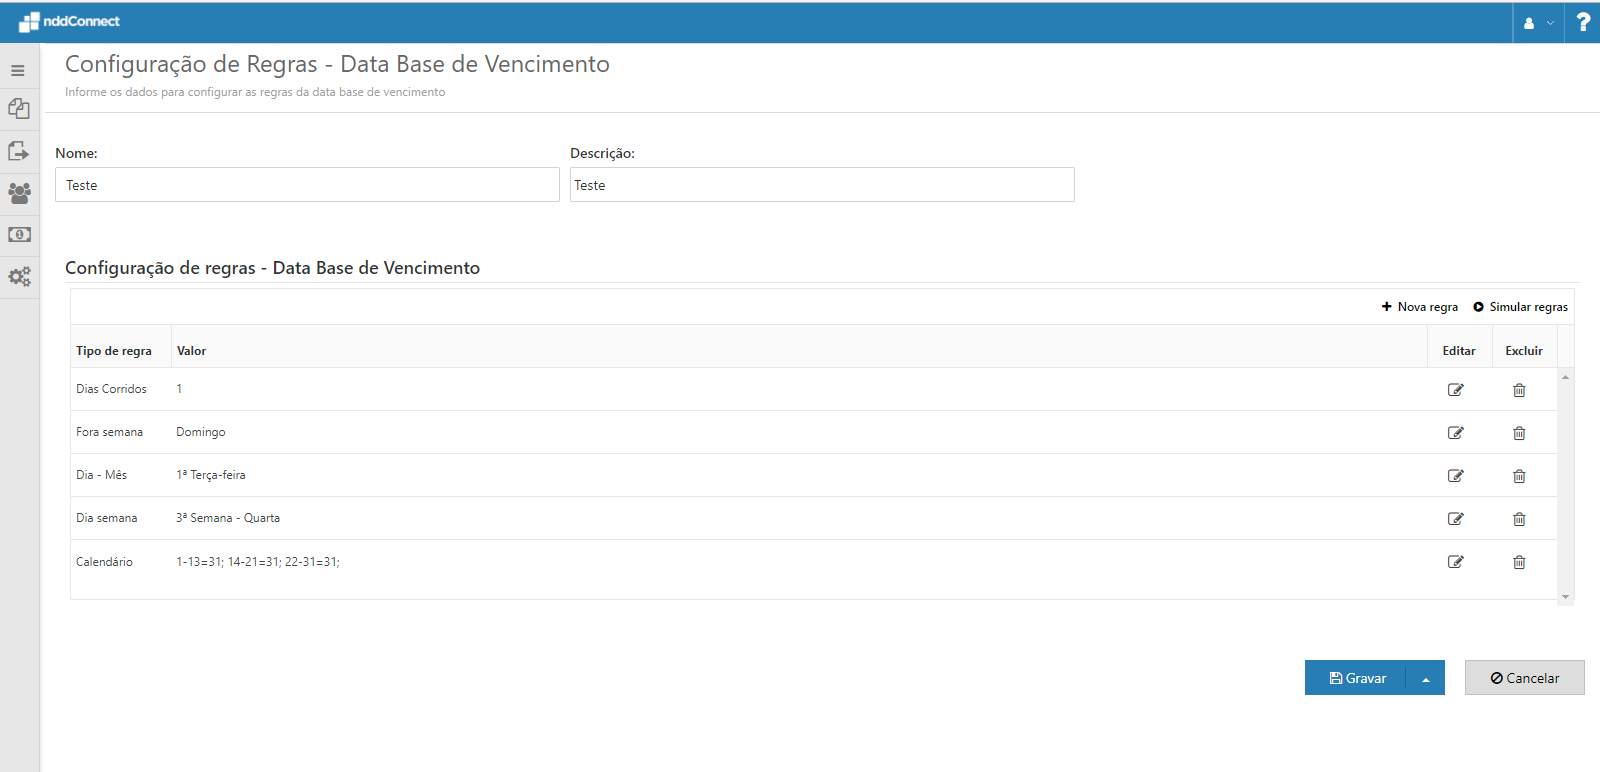Edit the Dia - Mês rule
The width and height of the screenshot is (1600, 772).
pyautogui.click(x=1456, y=476)
